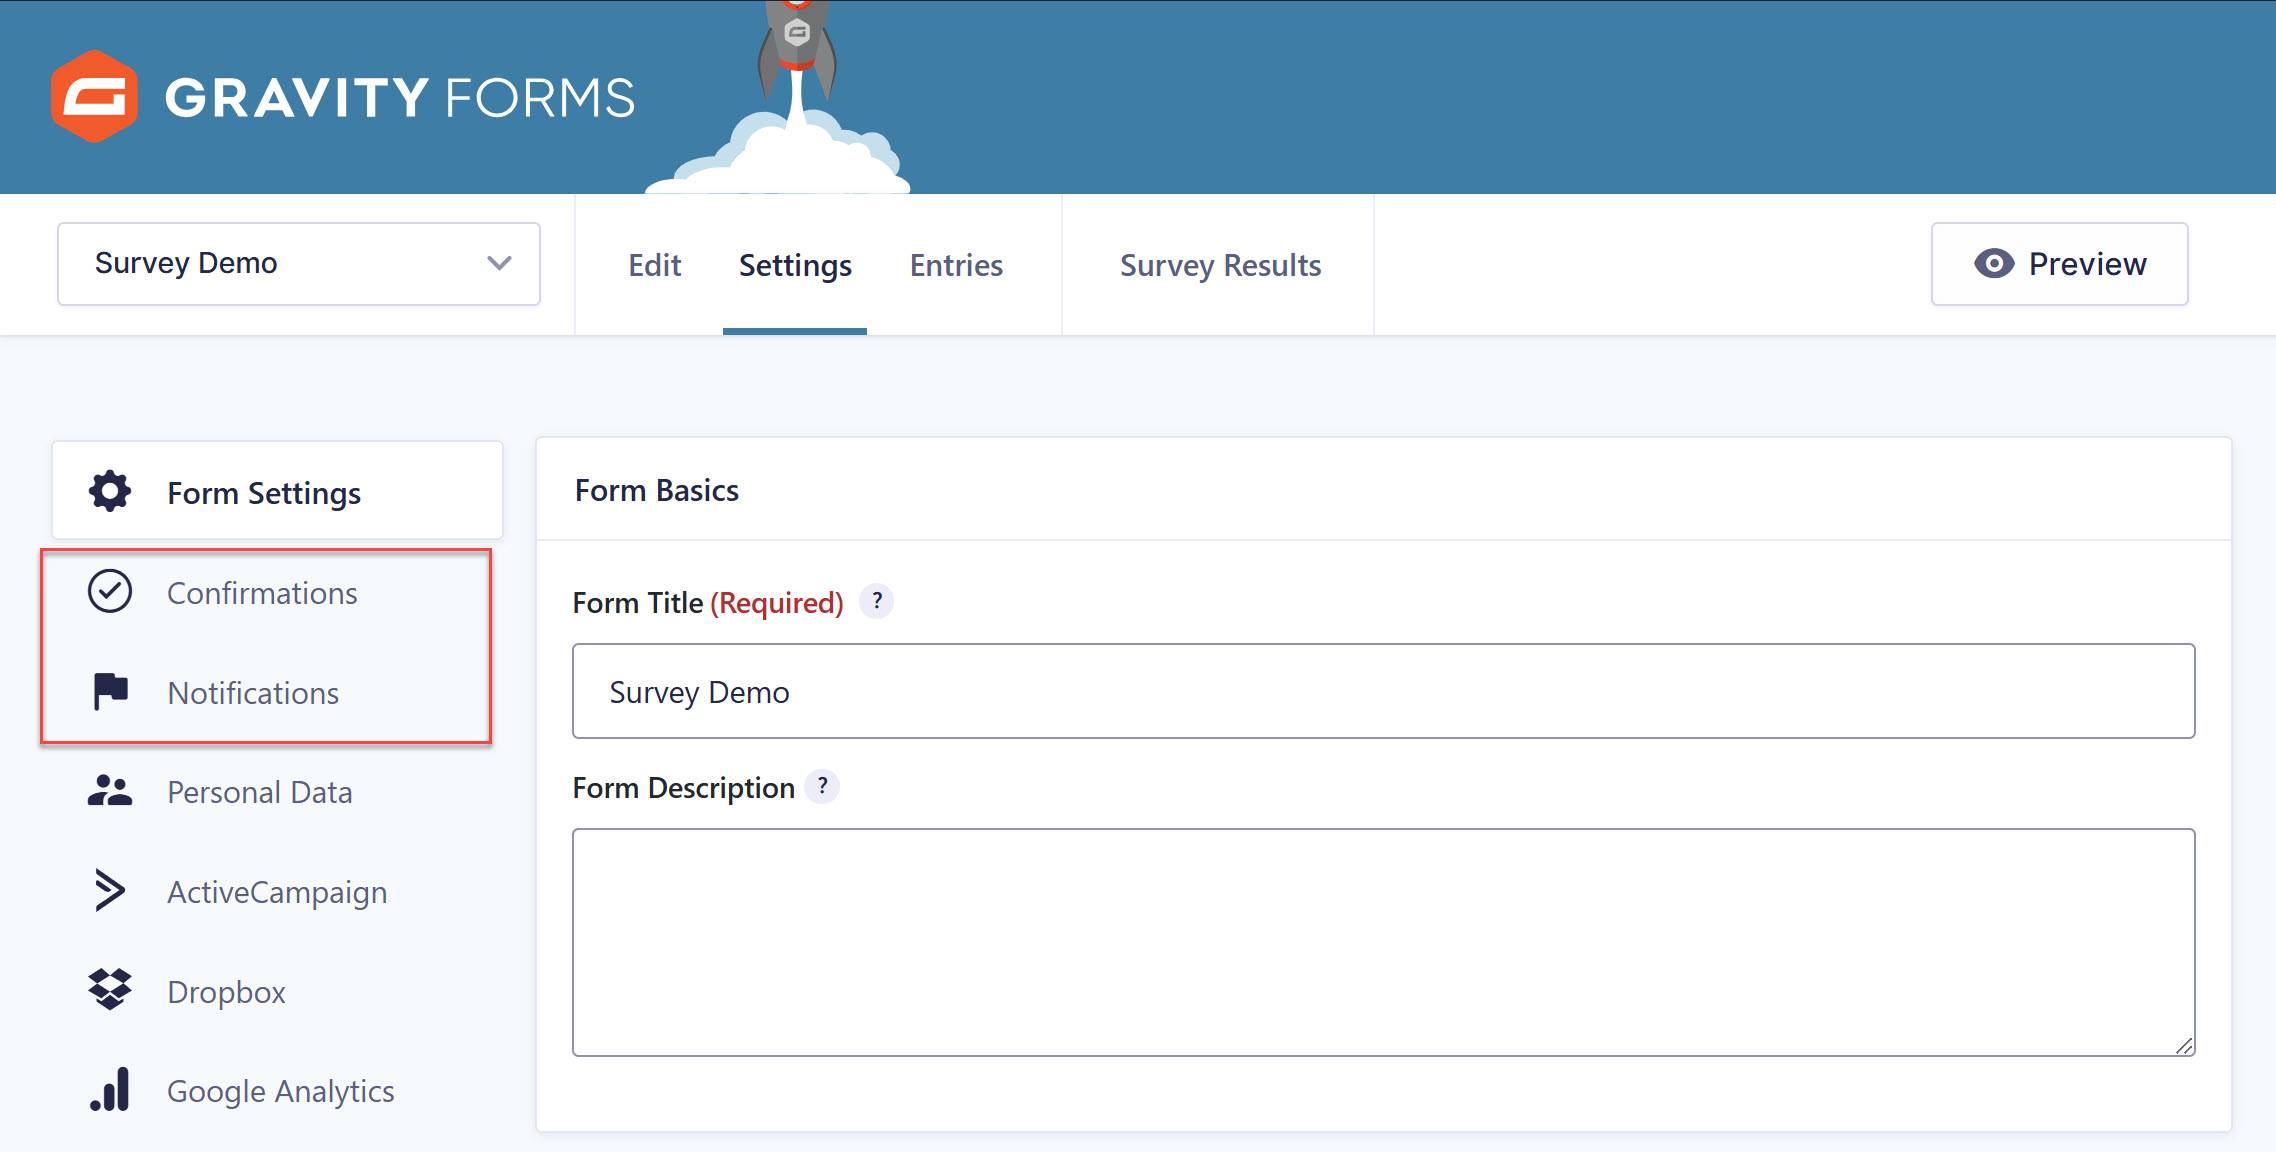
Task: Open Personal Data via the people icon
Action: point(108,791)
